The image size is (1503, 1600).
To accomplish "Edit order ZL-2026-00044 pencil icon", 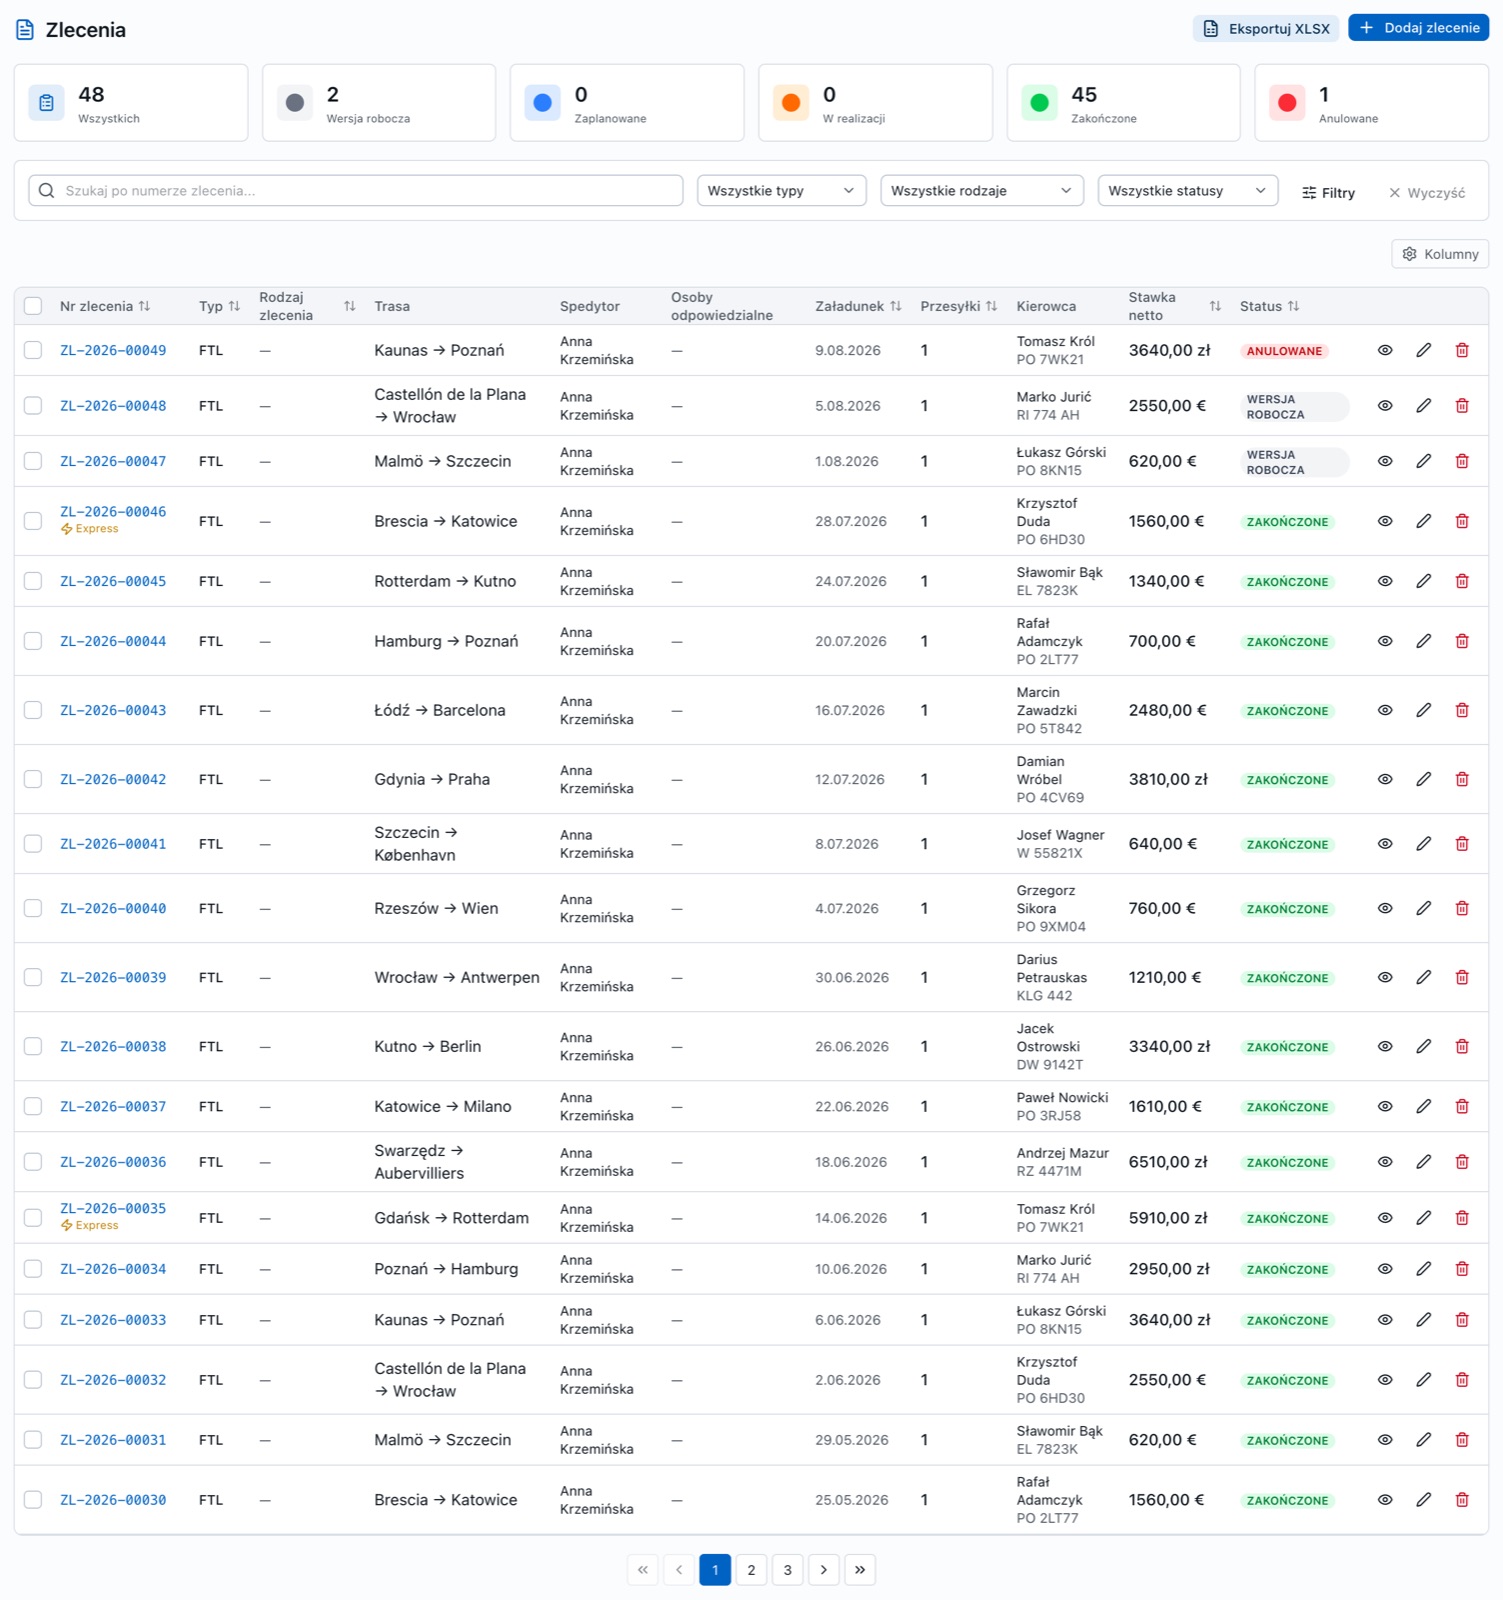I will pos(1423,641).
